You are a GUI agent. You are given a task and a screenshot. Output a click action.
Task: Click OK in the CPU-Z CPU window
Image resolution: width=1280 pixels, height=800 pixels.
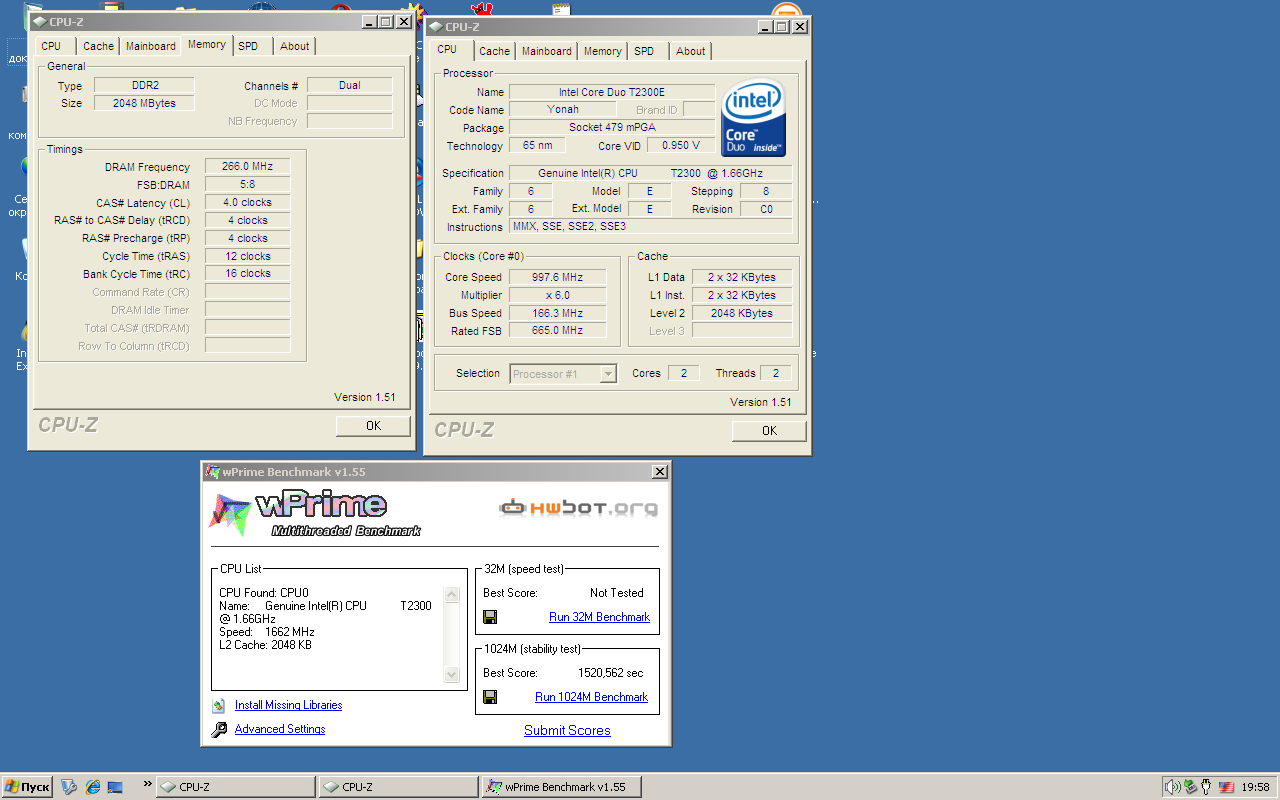click(x=769, y=431)
